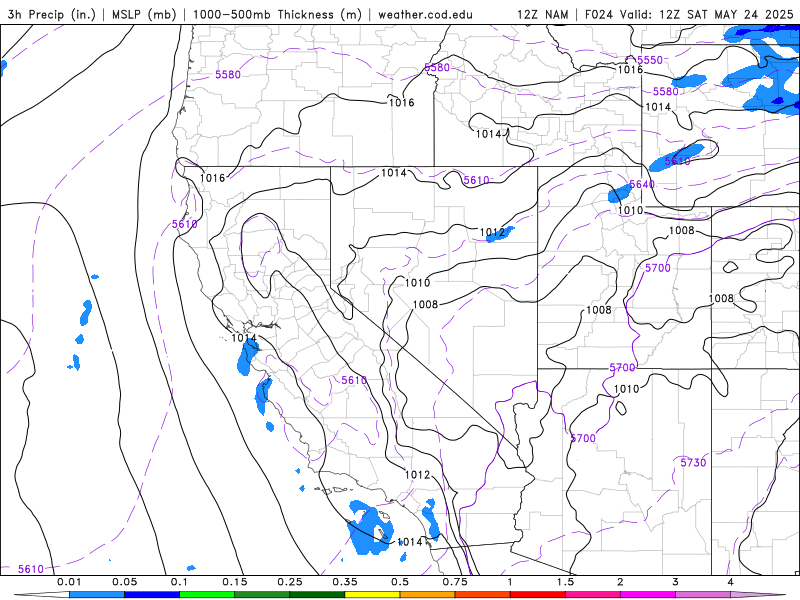Click the '1014' pressure label beside San Francisco Bay
800x600 pixels.
tap(244, 338)
